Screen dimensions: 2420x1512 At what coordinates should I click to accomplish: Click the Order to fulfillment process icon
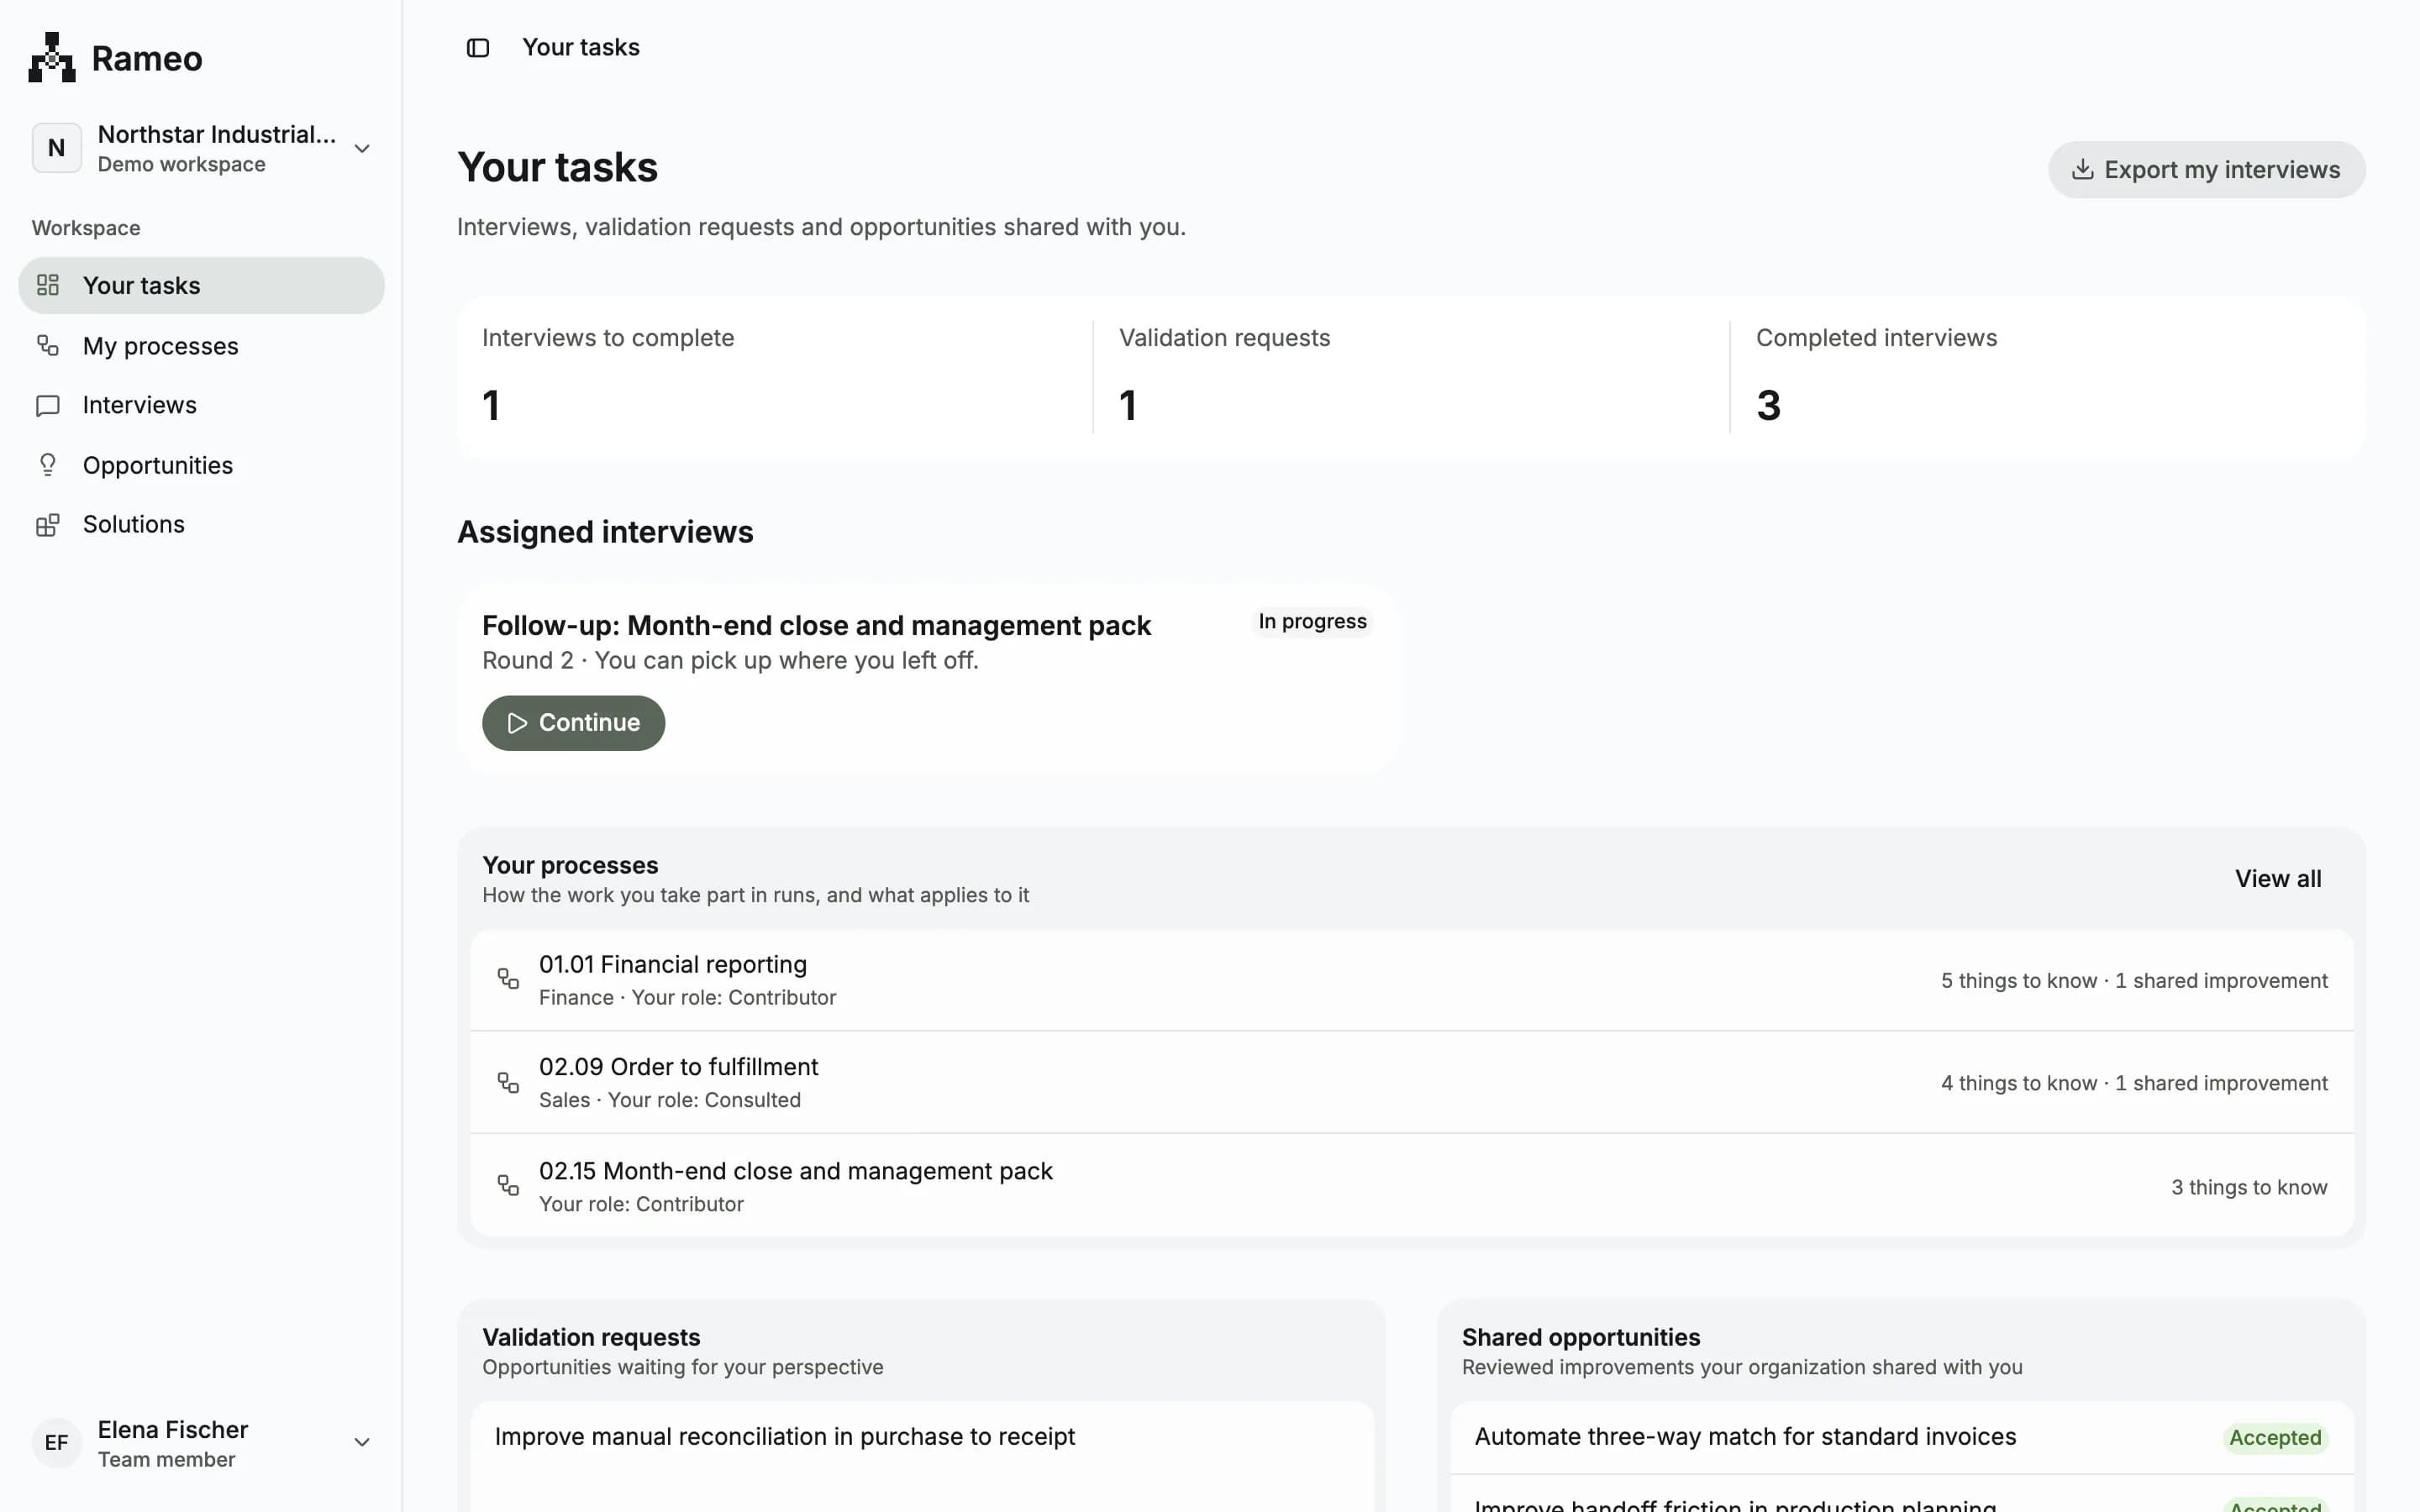(x=508, y=1082)
